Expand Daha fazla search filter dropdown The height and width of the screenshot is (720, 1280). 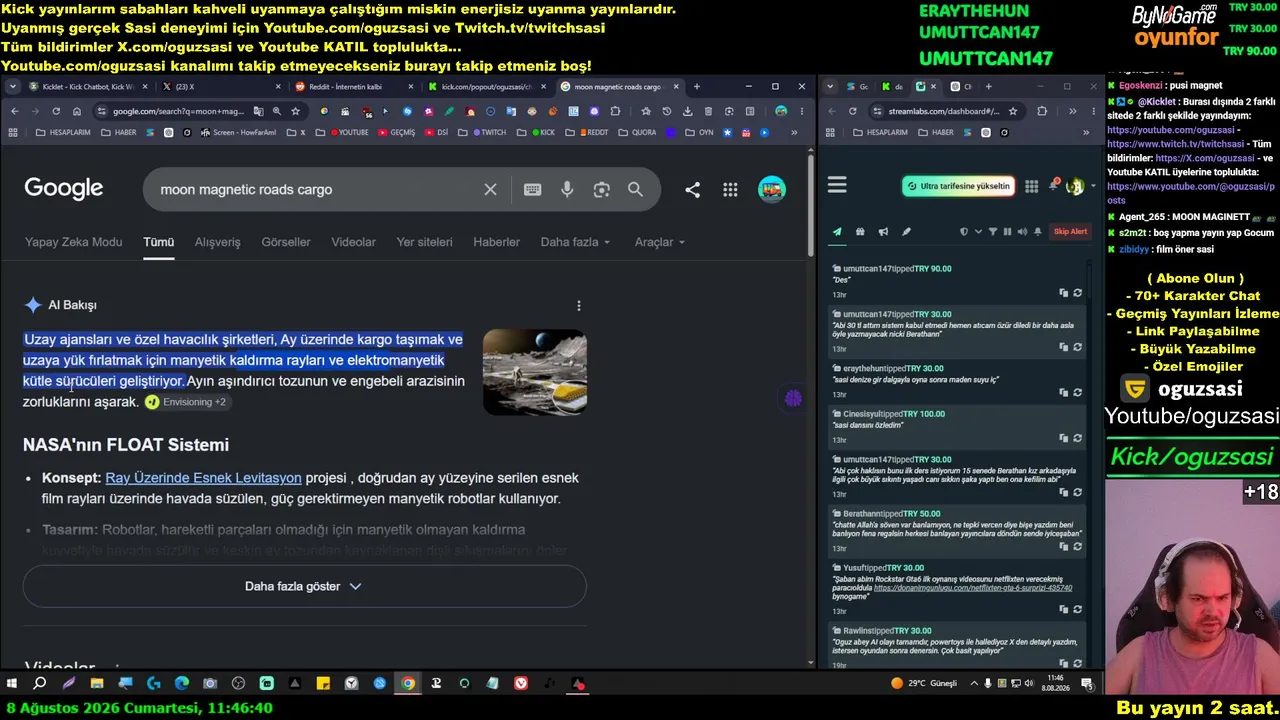point(575,242)
